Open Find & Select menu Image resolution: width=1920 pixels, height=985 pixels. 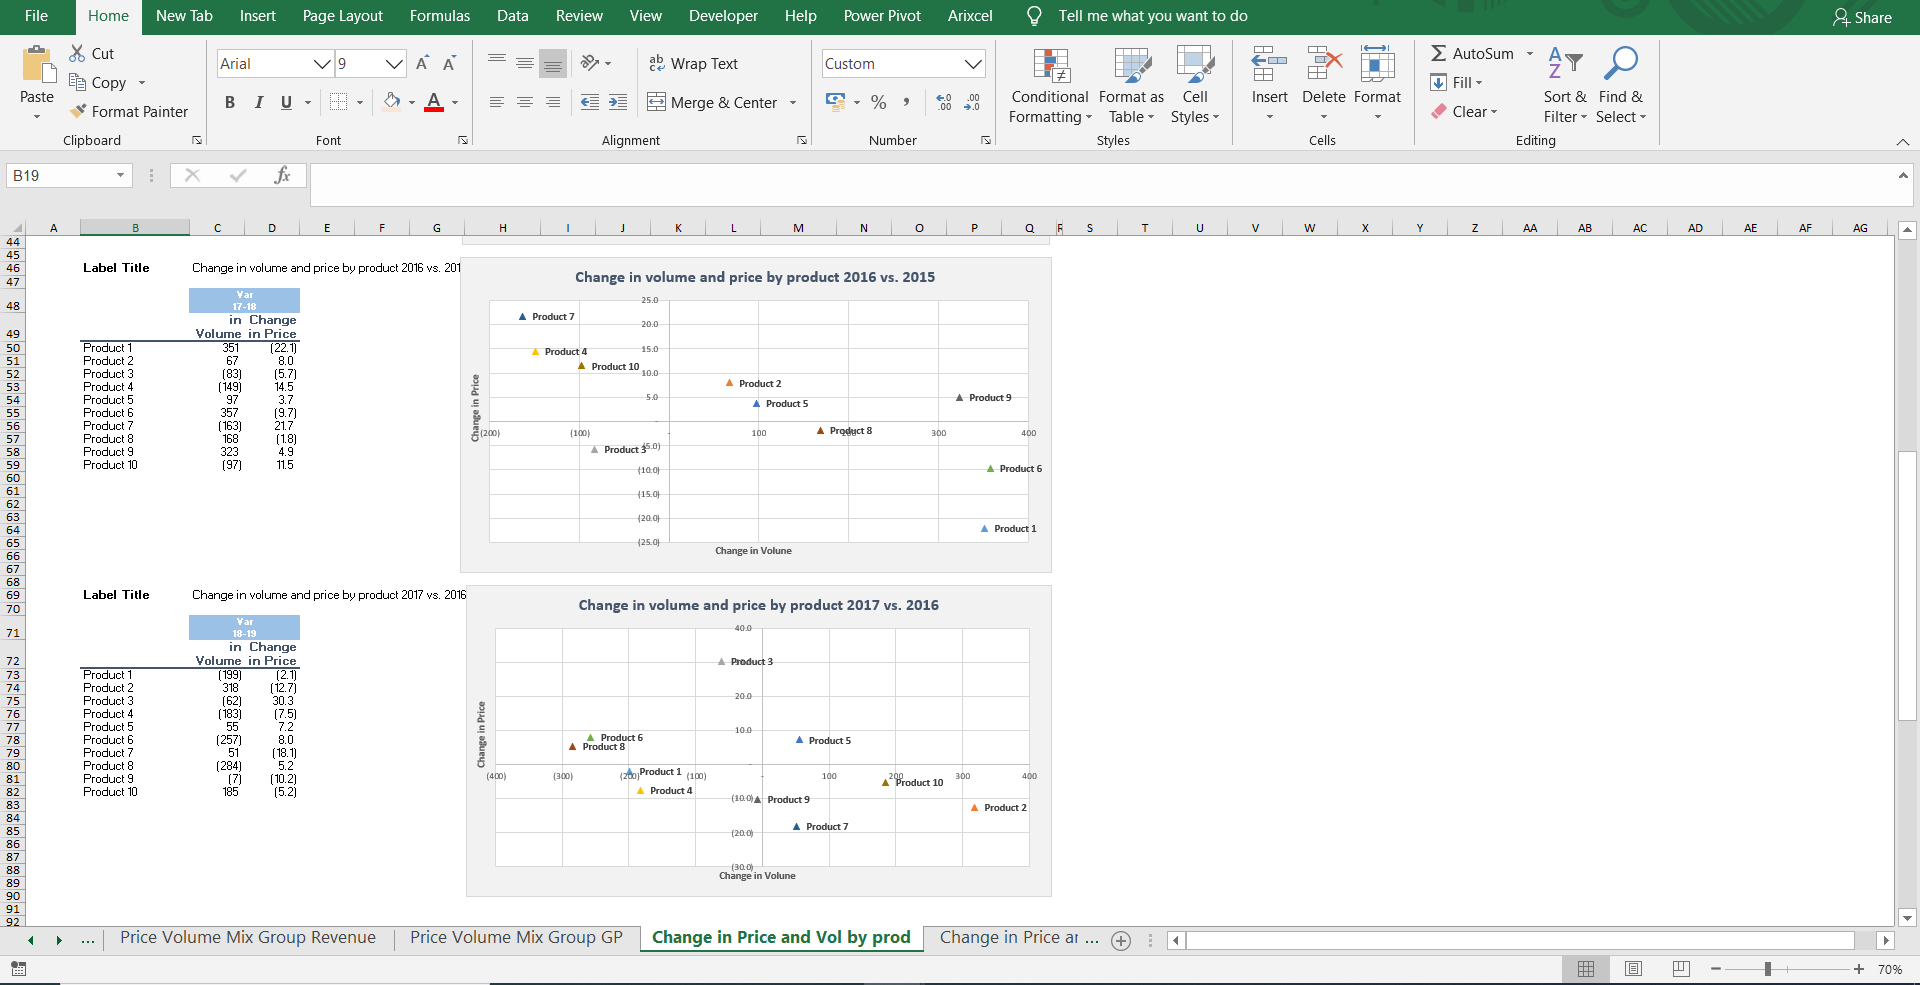pos(1620,86)
